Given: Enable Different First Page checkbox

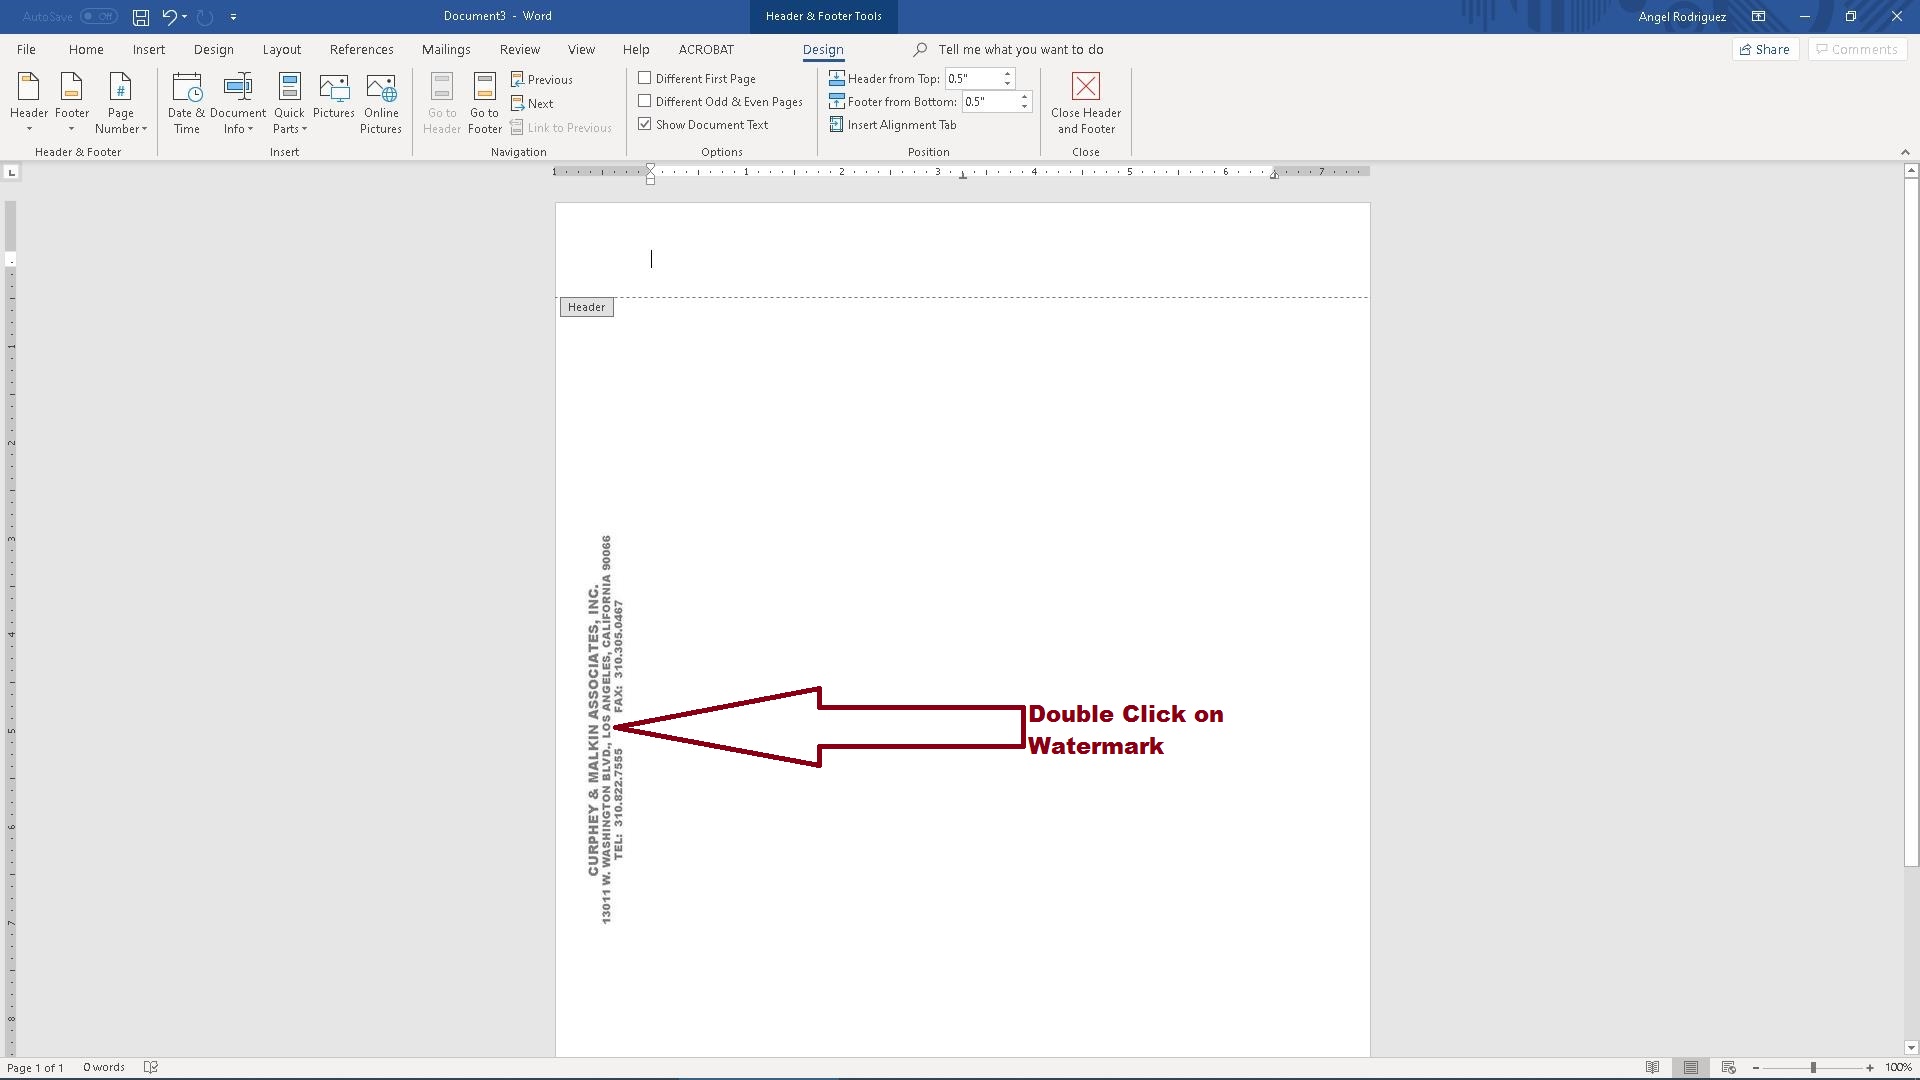Looking at the screenshot, I should click(645, 78).
